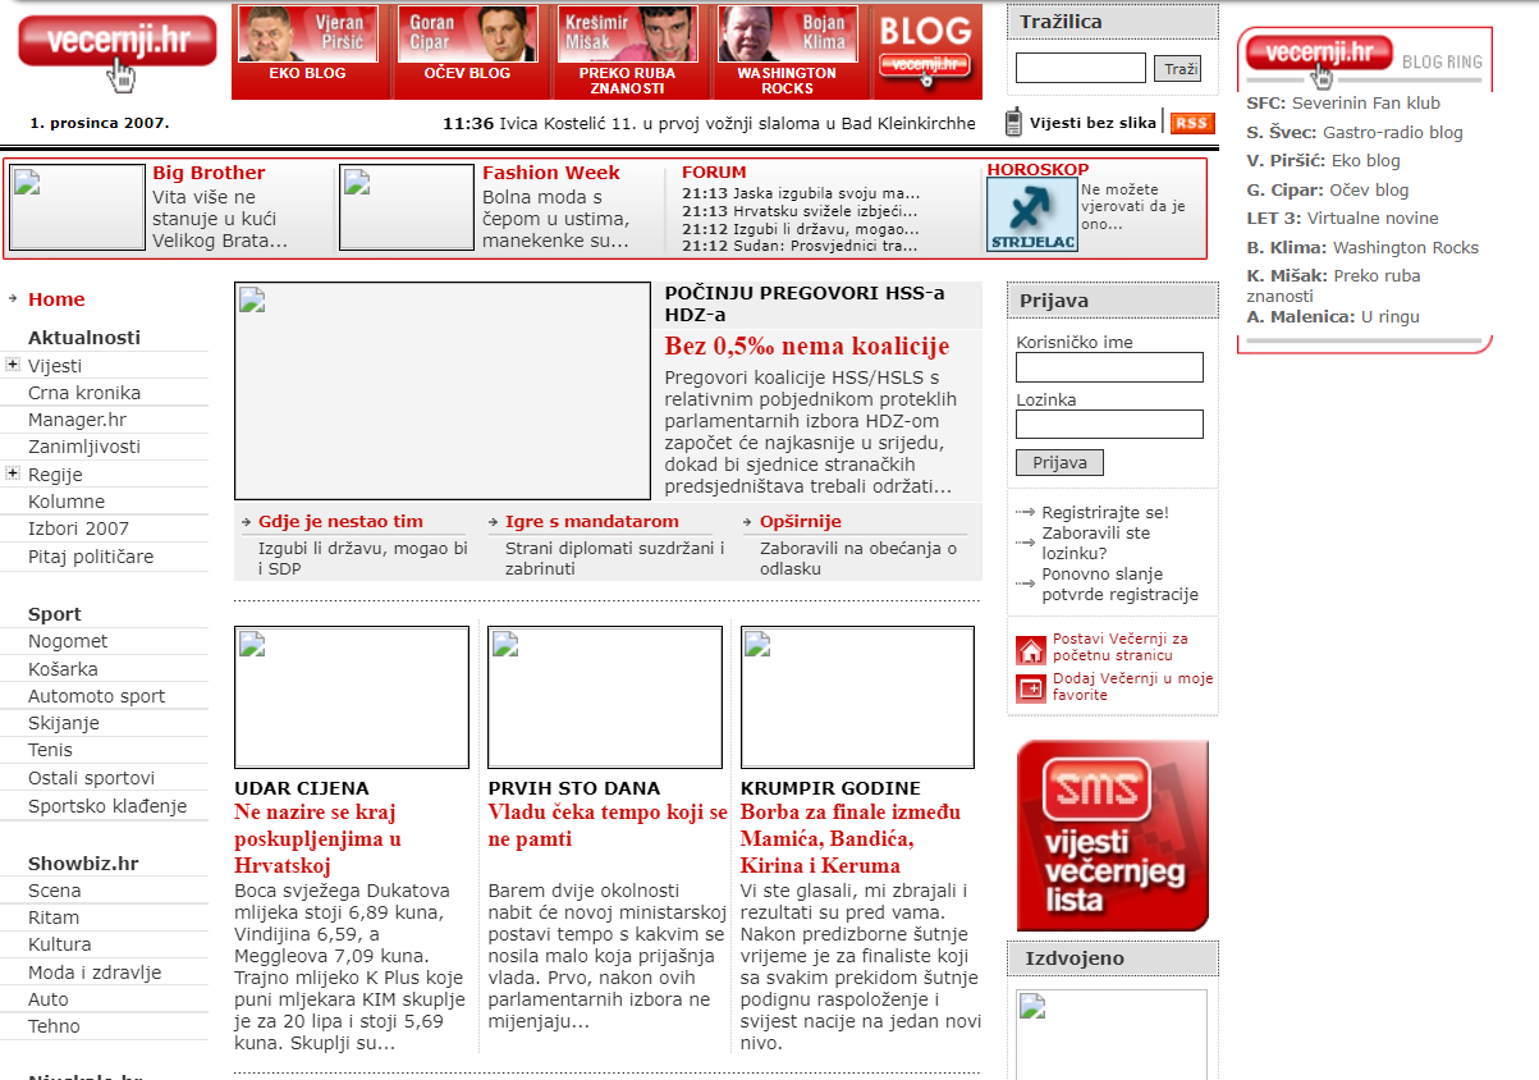Click the vecernji.hr logo at top left
The height and width of the screenshot is (1080, 1539).
[117, 44]
